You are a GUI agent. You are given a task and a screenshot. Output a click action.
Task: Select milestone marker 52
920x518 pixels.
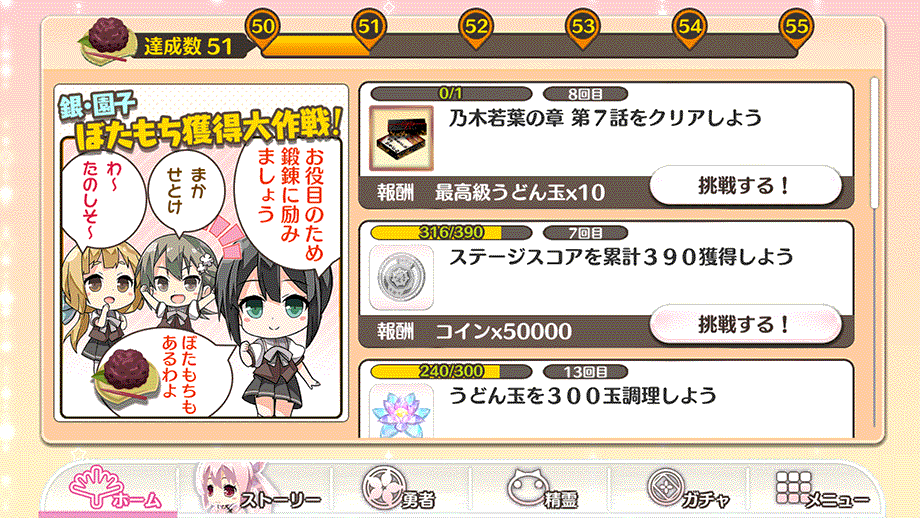click(476, 29)
